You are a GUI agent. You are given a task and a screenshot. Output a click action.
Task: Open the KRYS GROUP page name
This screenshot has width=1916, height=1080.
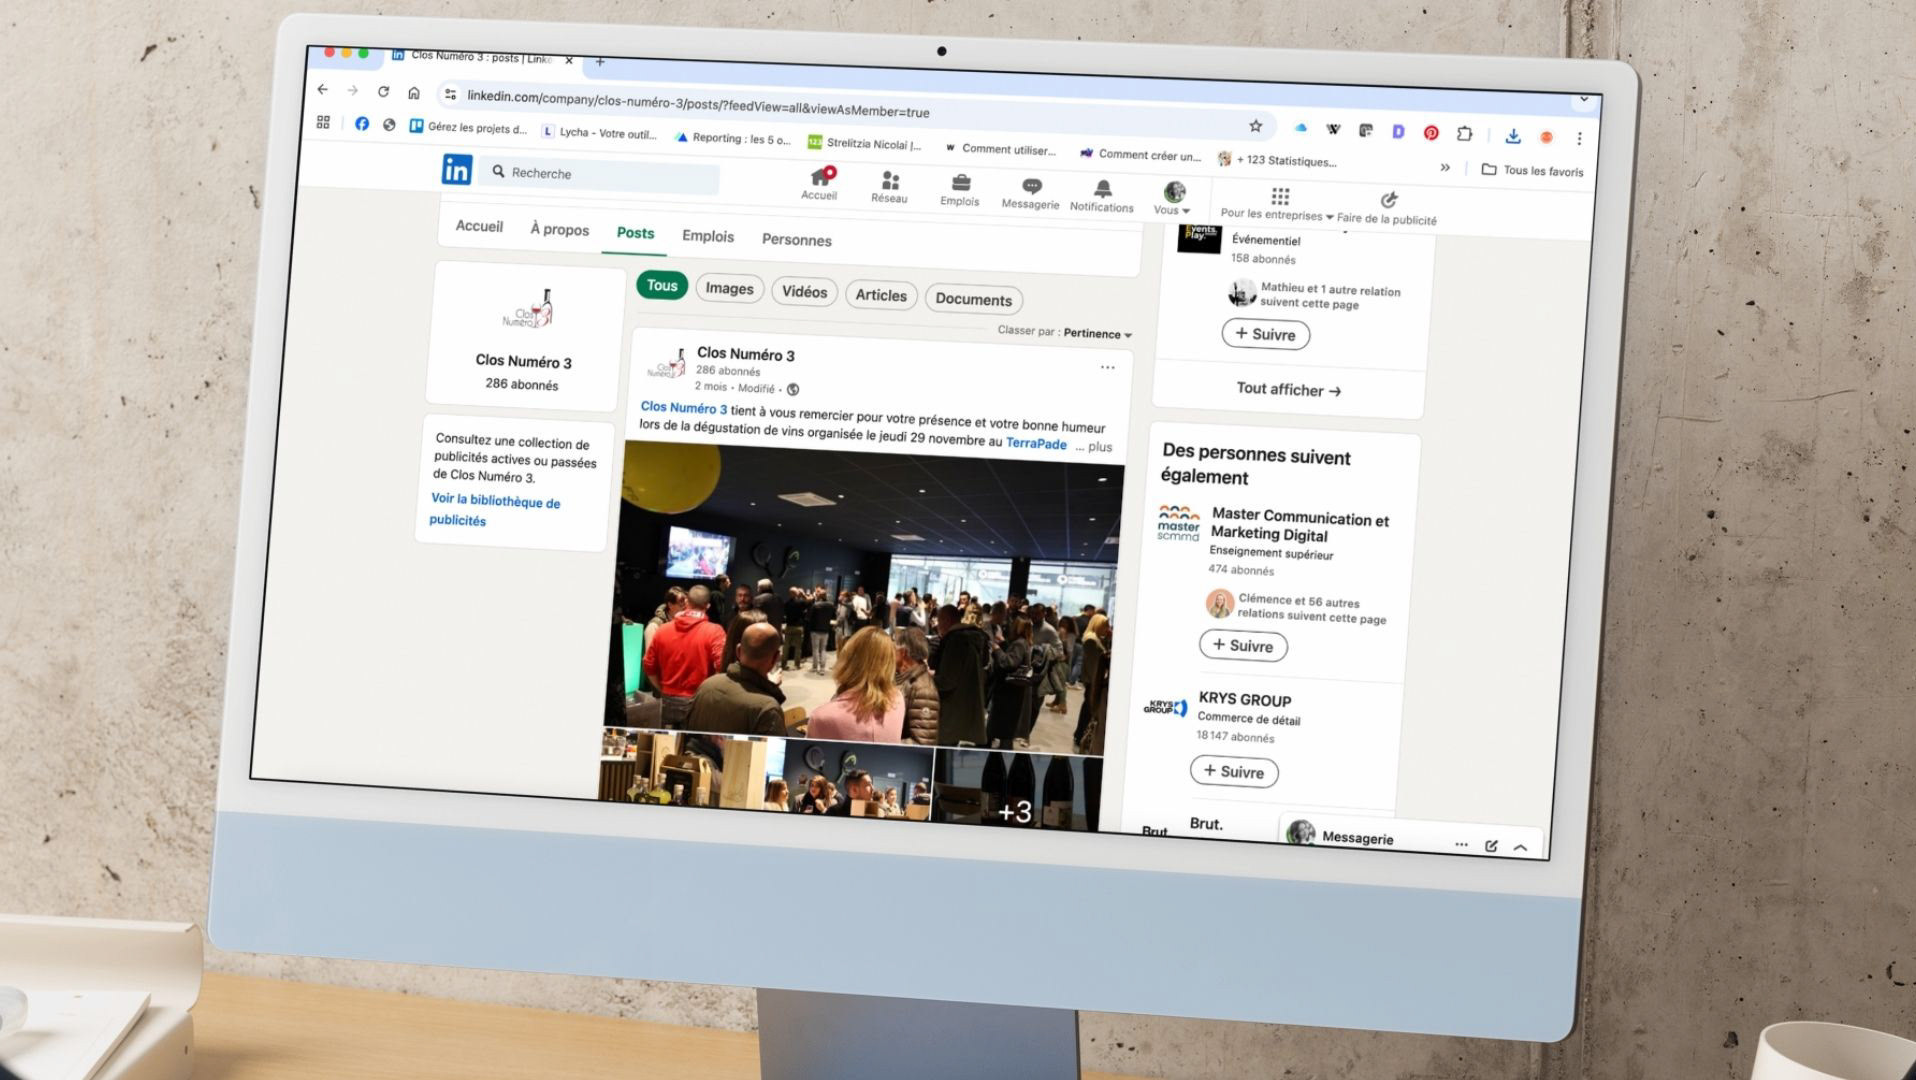point(1244,699)
